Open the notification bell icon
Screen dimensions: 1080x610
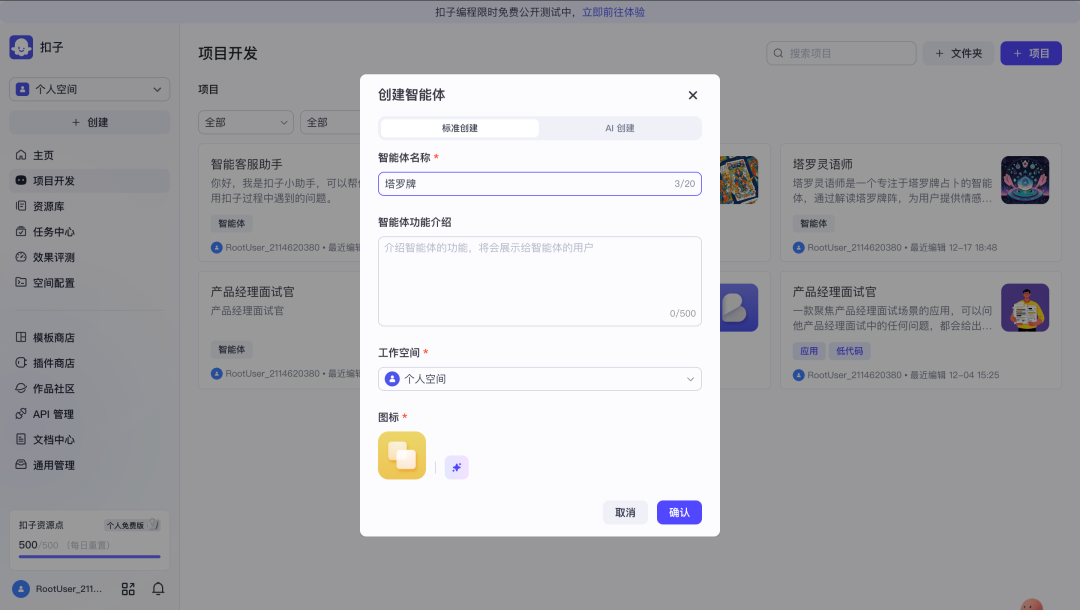pos(158,589)
